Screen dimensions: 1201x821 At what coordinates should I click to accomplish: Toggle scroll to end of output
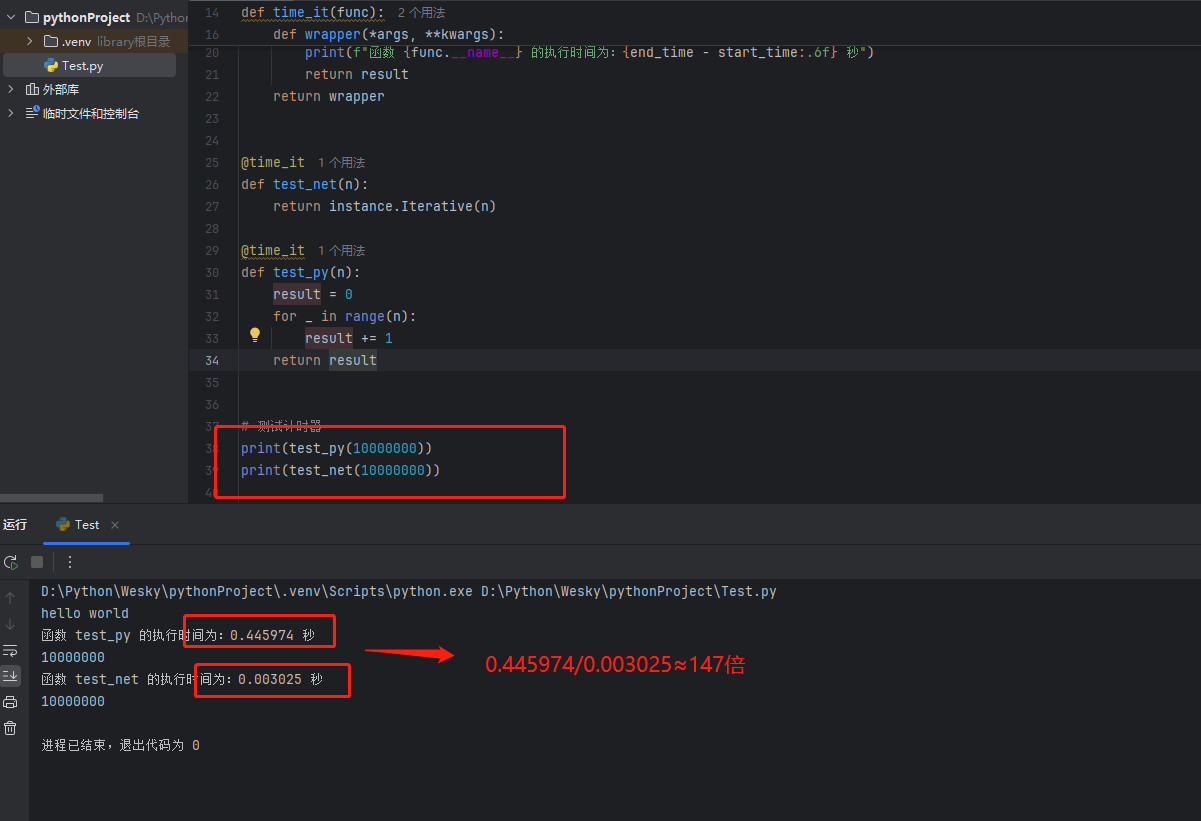click(11, 676)
